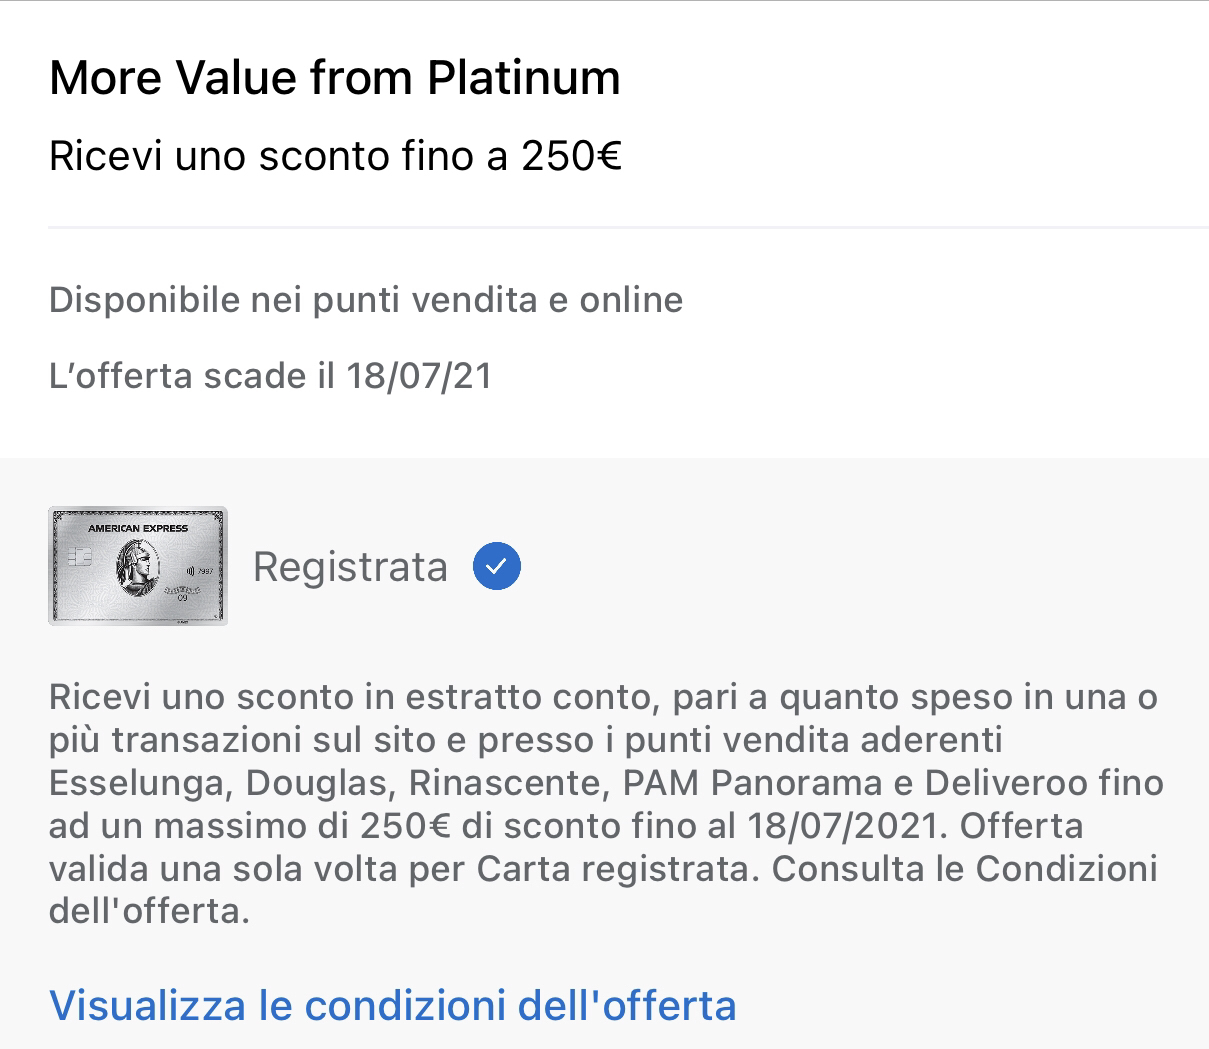Tap the Ricevi uno sconto fino a 250€ subtitle
This screenshot has width=1209, height=1049.
click(336, 156)
